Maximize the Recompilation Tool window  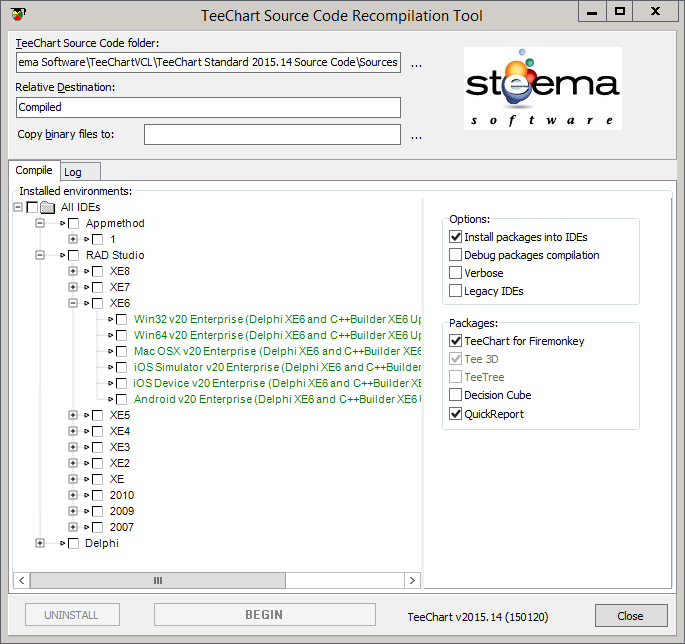coord(619,11)
